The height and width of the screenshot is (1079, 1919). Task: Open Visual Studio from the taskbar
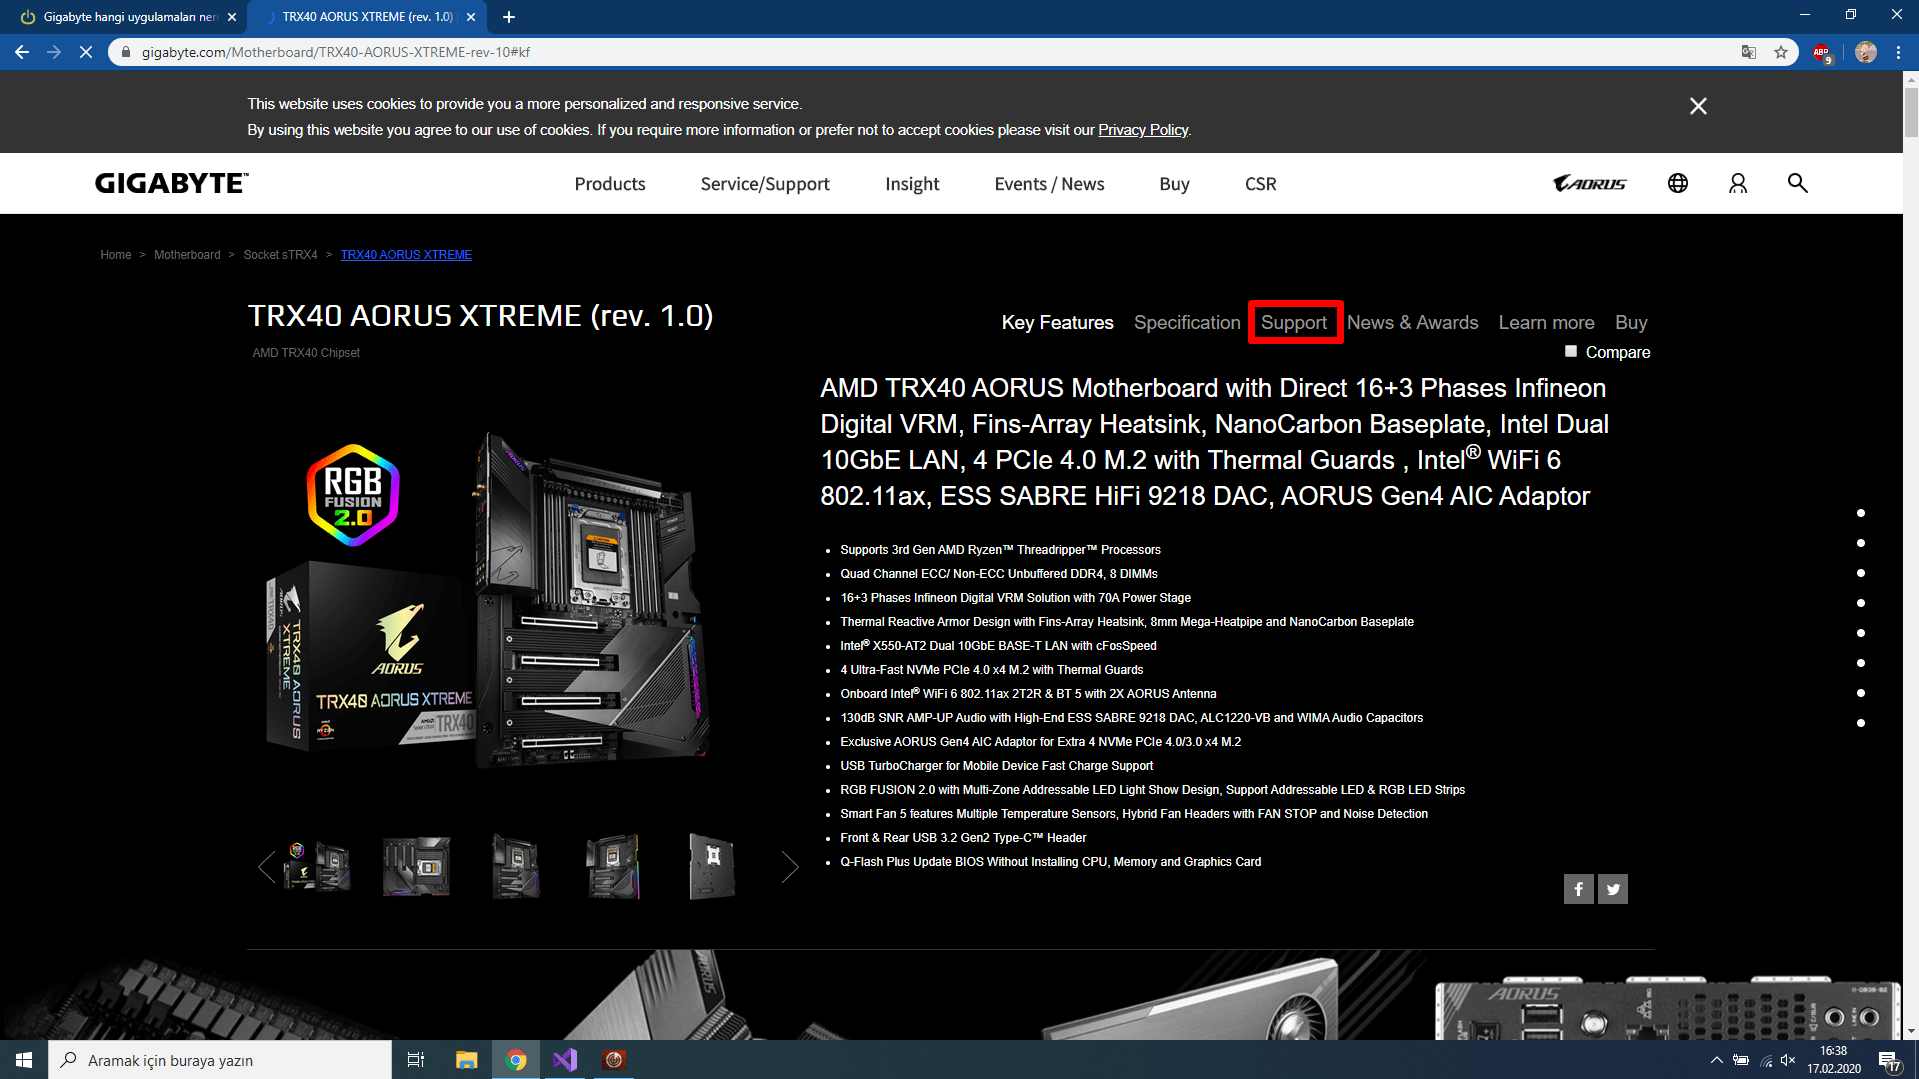pyautogui.click(x=565, y=1060)
